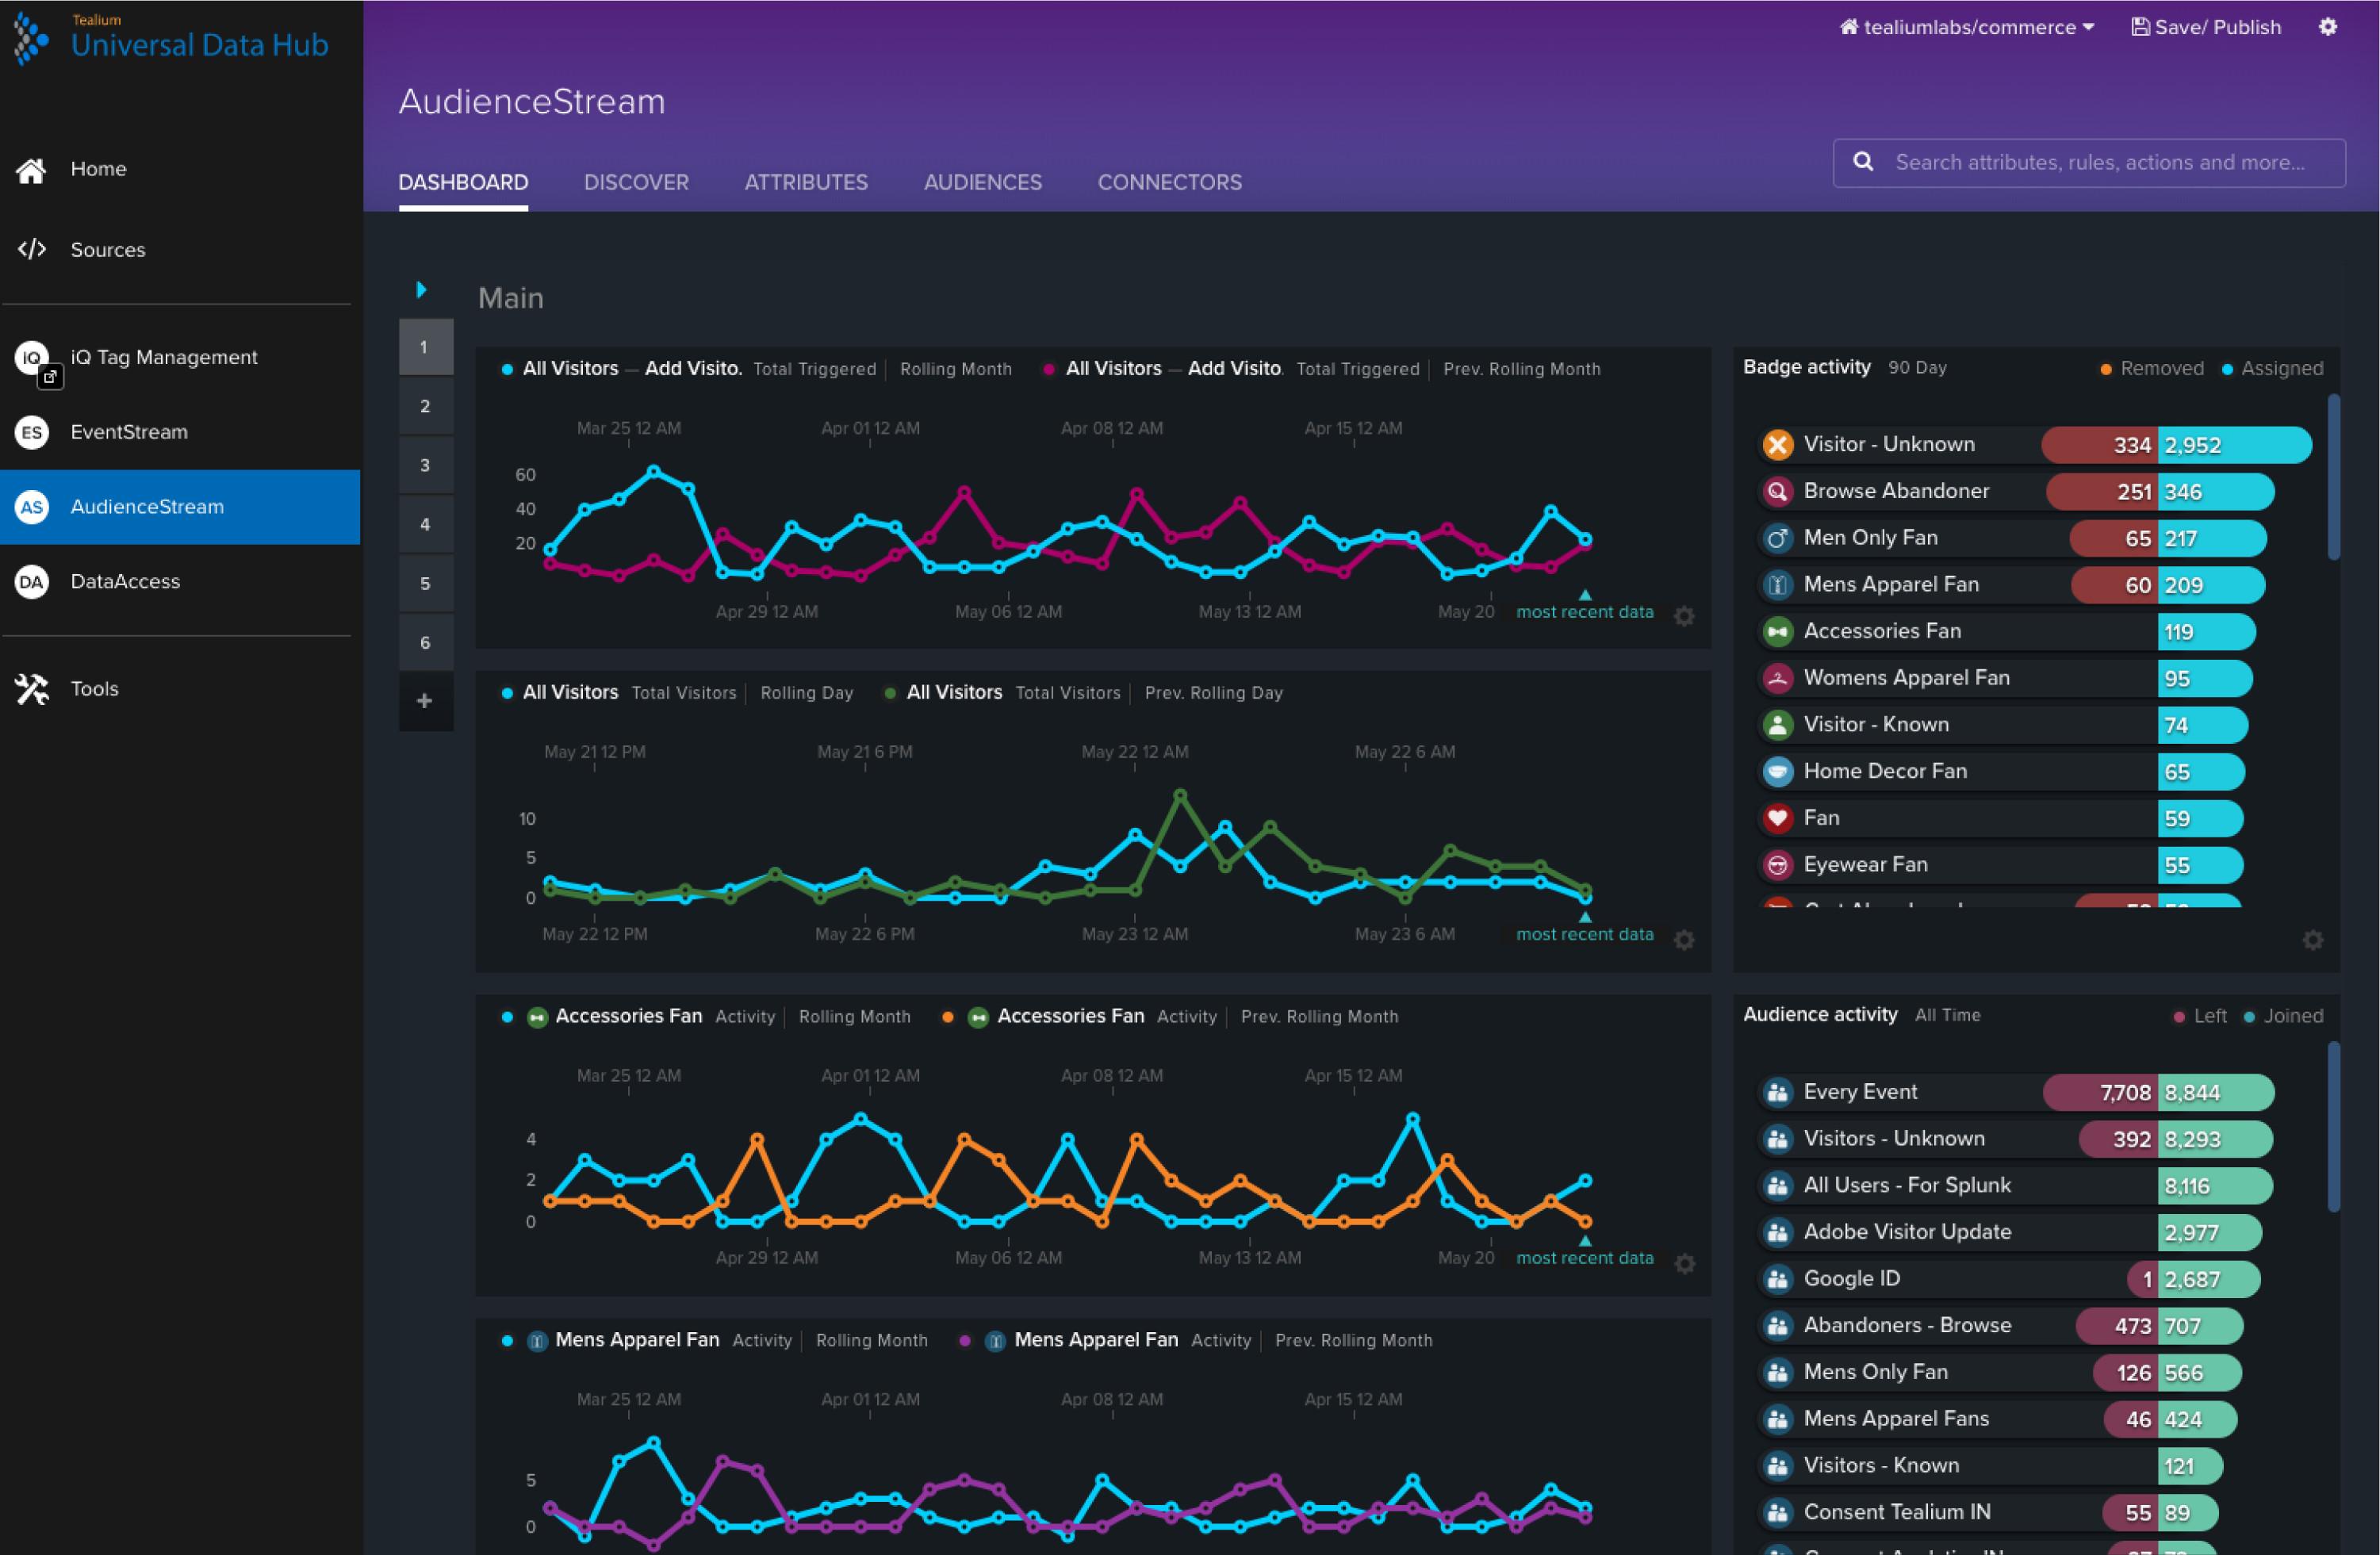The height and width of the screenshot is (1555, 2380).
Task: Click the Tealium Universal Data Hub logo
Action: pyautogui.click(x=171, y=39)
